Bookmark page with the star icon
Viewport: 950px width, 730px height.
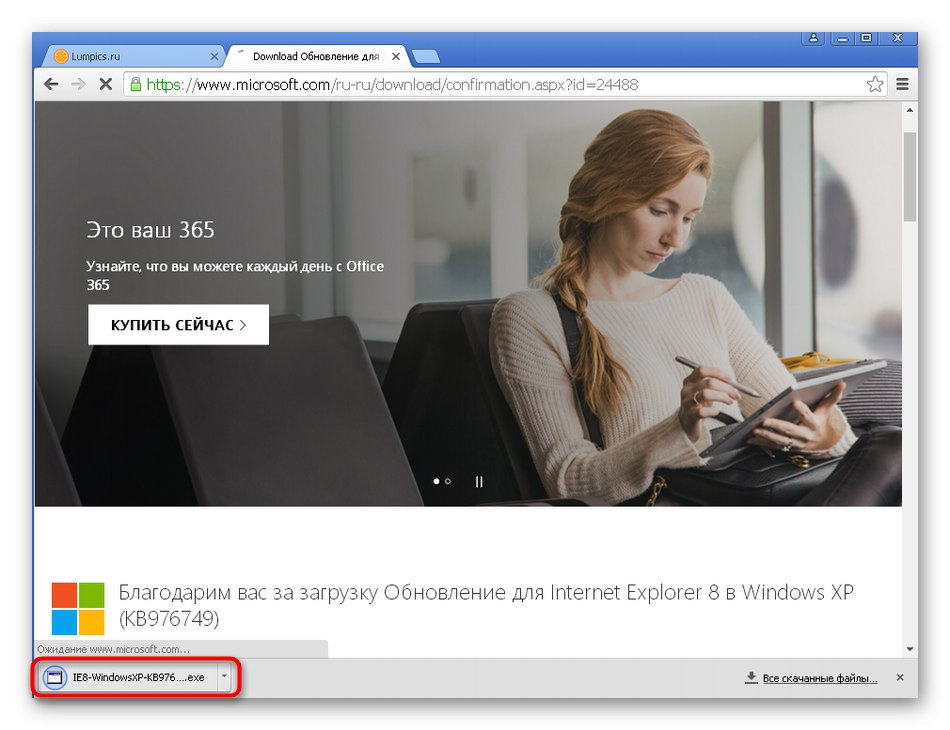874,84
